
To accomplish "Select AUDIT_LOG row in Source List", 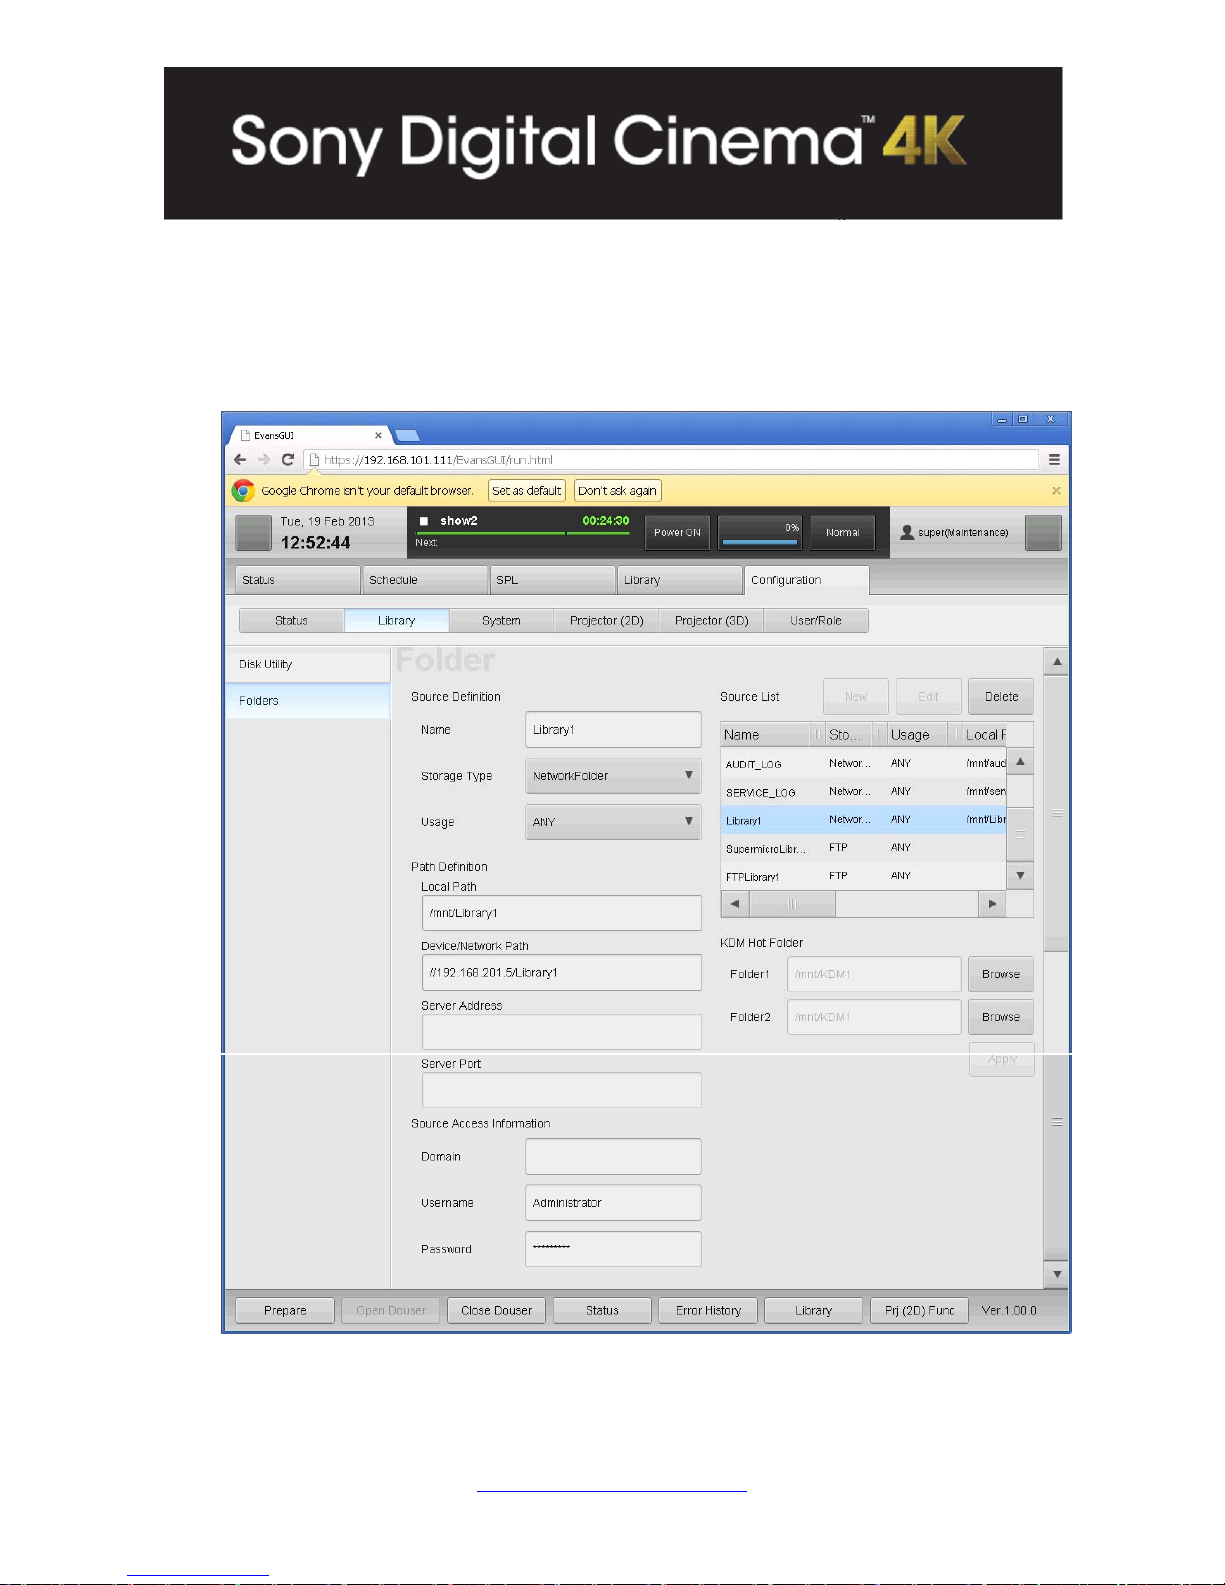I will tap(863, 764).
